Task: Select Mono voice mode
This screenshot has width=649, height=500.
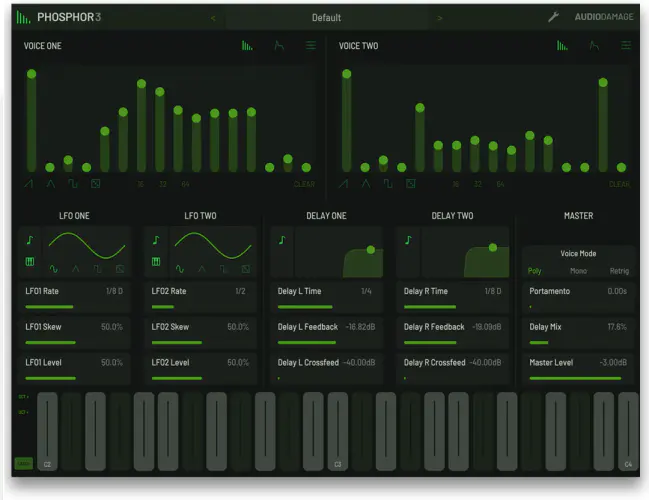Action: coord(578,271)
